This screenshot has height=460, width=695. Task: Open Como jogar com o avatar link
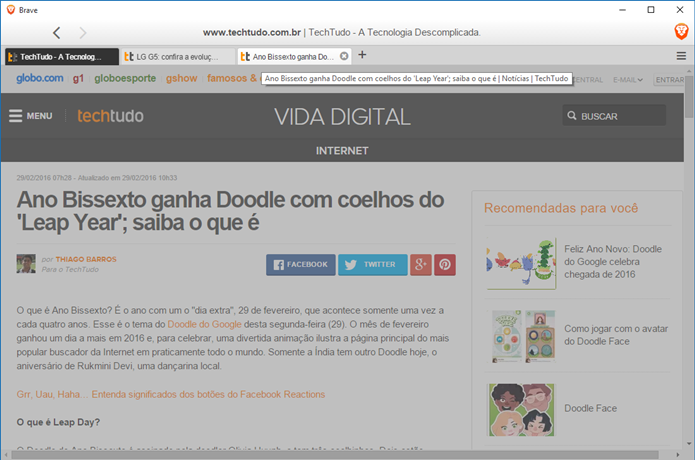[616, 335]
